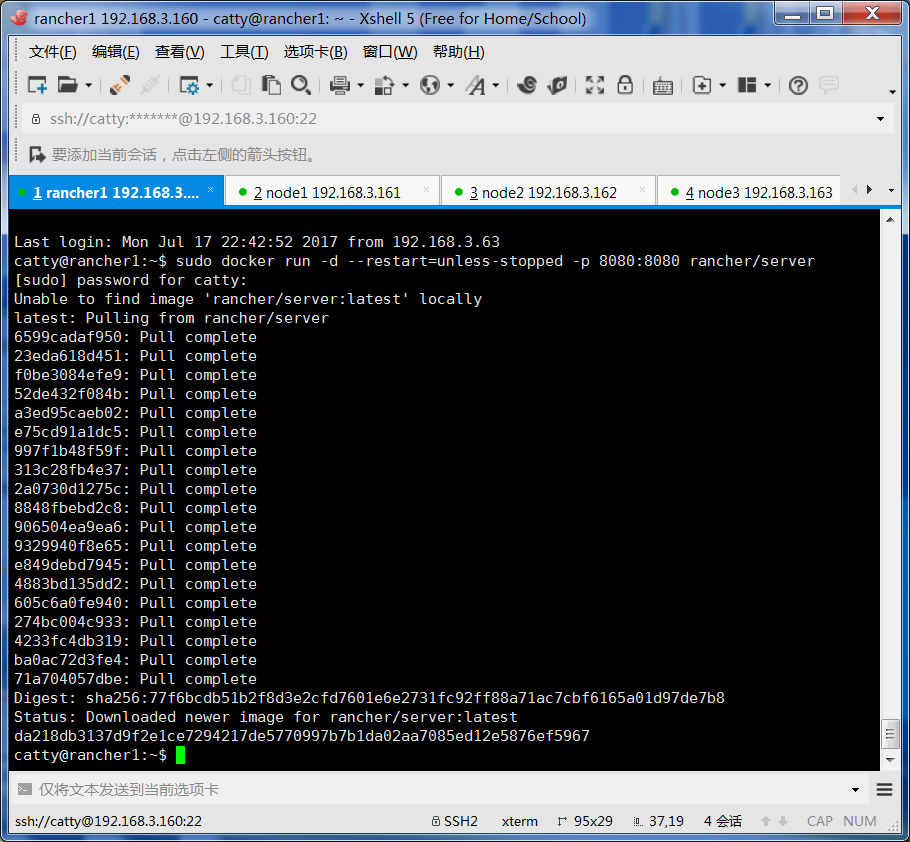Open compose bar send-target dropdown
The image size is (910, 842).
(855, 790)
